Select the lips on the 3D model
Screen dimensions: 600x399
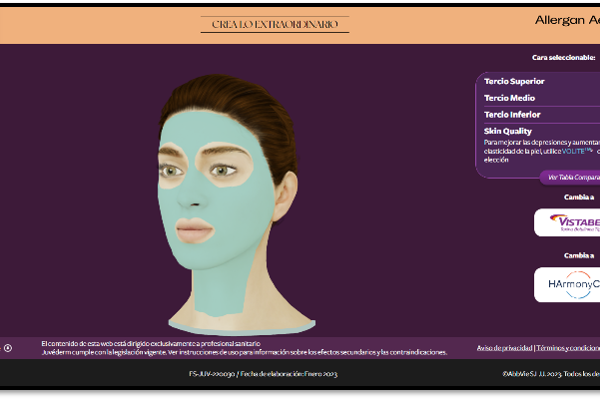[194, 230]
